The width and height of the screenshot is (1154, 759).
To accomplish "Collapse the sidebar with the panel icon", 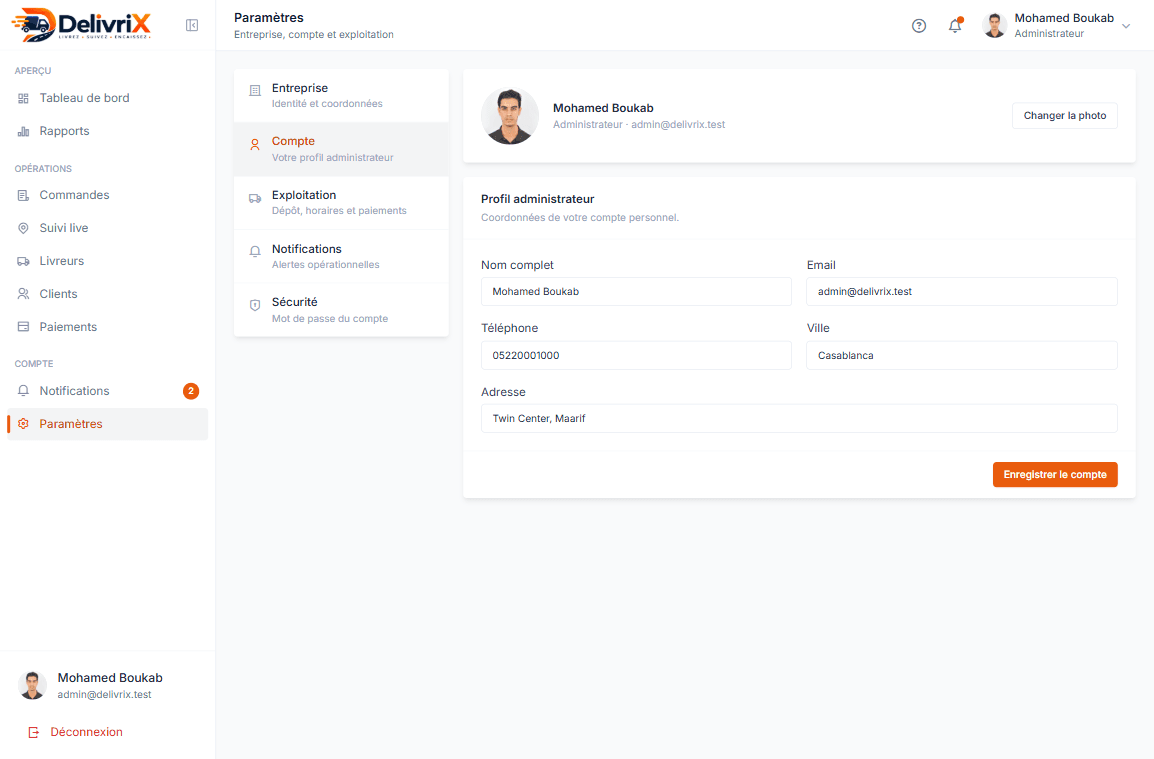I will [x=192, y=26].
